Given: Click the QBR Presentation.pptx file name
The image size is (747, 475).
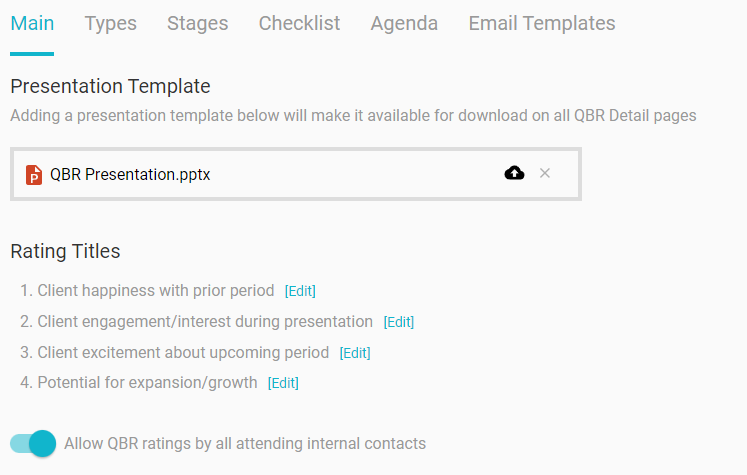Looking at the screenshot, I should (130, 174).
